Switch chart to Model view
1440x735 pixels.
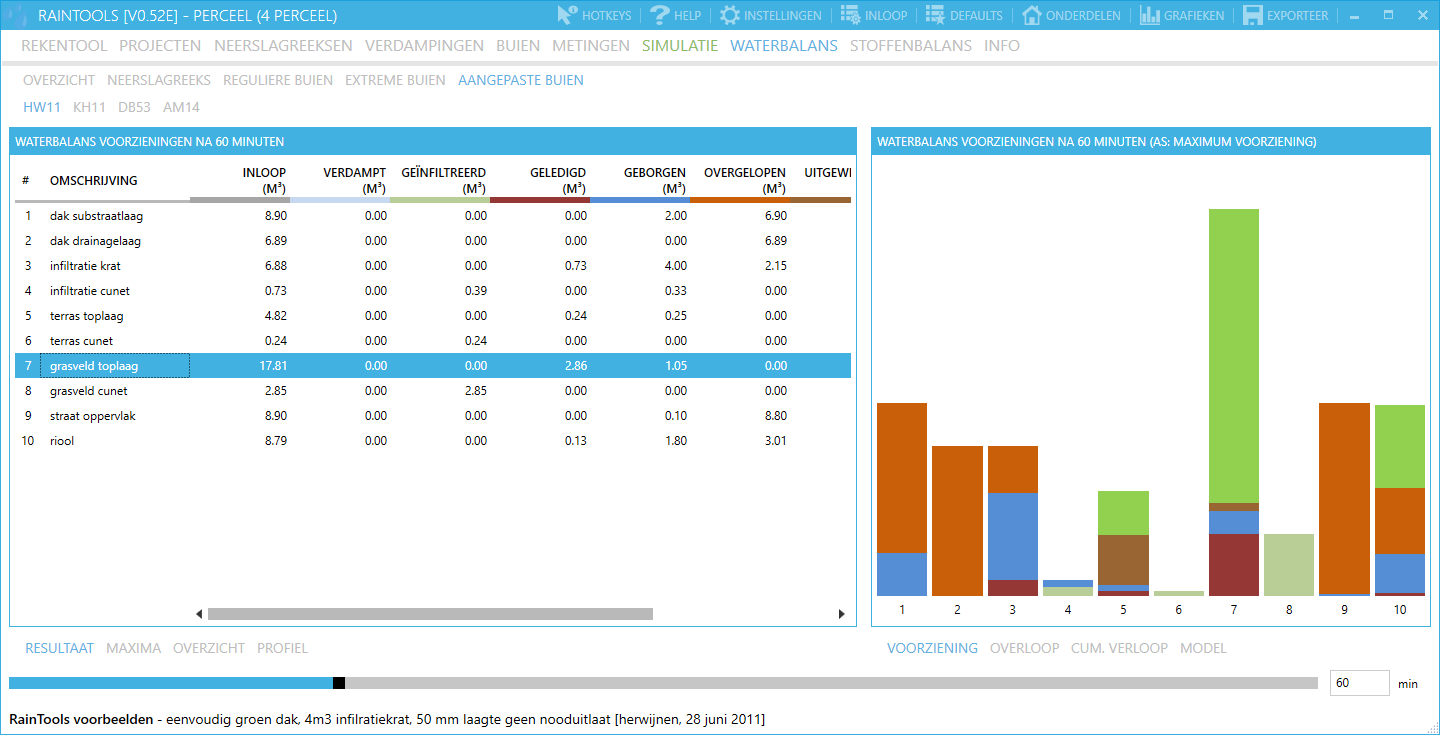coord(1203,648)
